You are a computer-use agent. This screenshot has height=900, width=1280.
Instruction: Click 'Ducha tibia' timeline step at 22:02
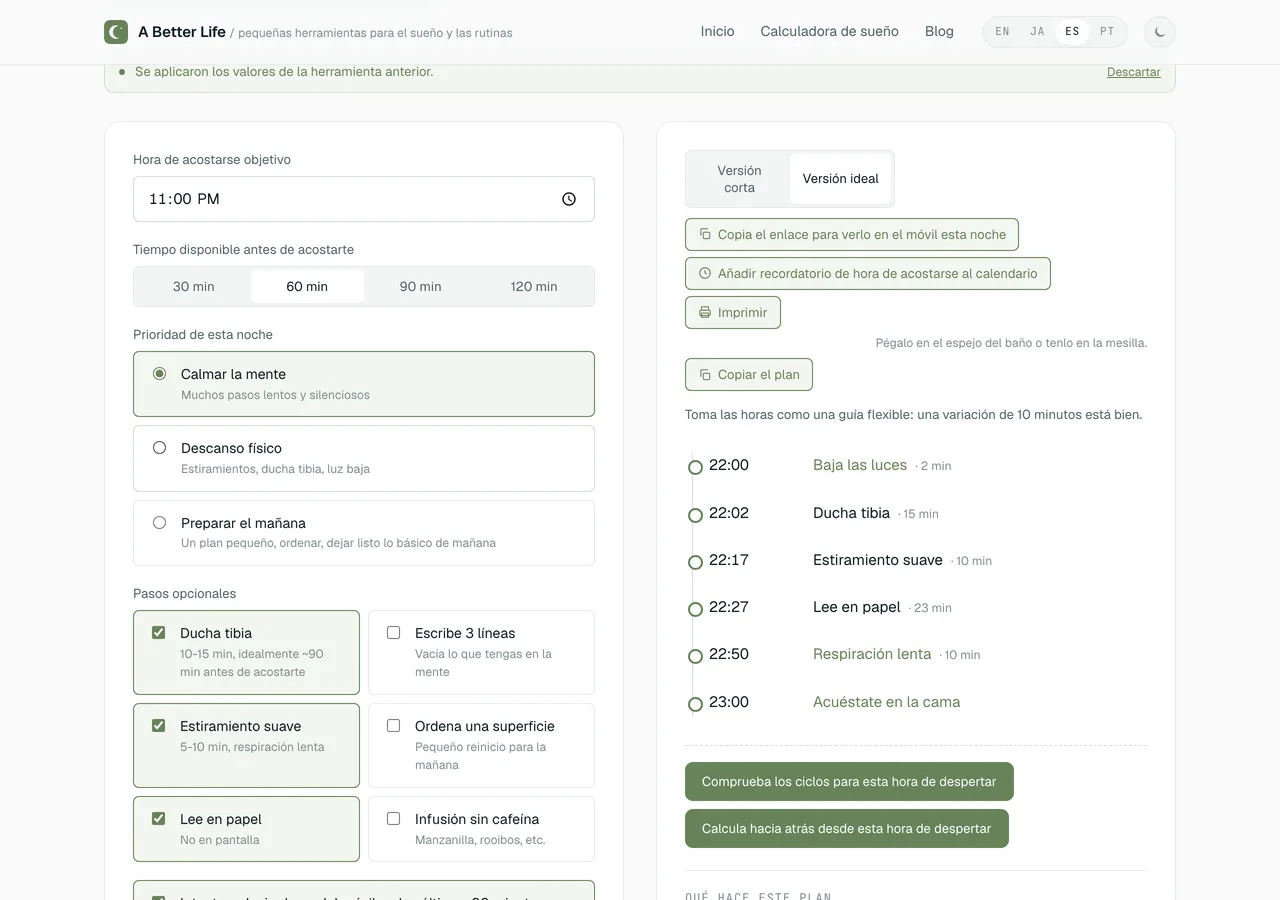[x=851, y=513]
